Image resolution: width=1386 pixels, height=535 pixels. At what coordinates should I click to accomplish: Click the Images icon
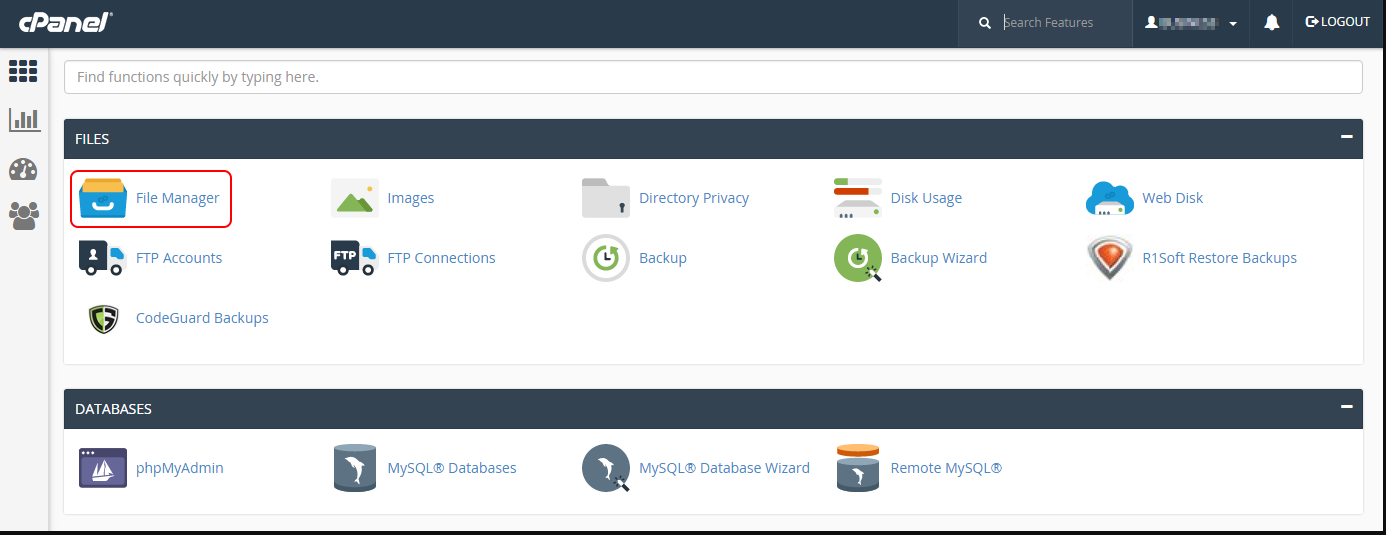tap(355, 198)
